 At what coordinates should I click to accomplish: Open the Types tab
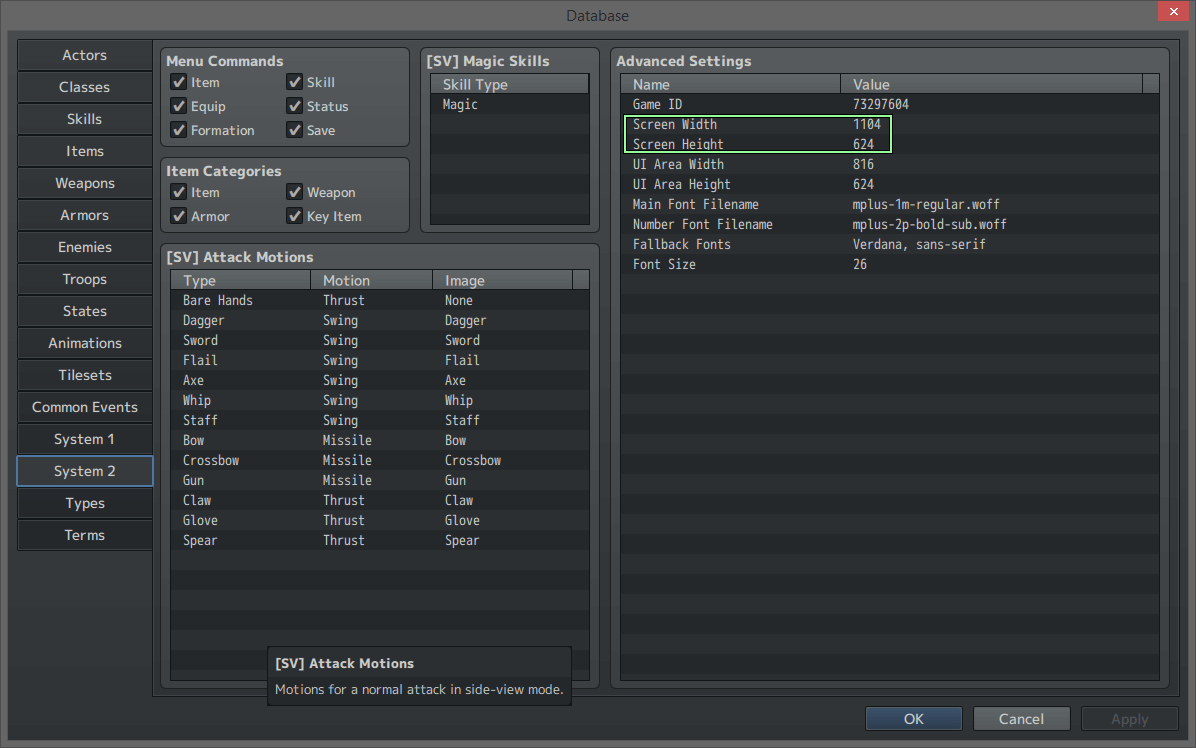(x=85, y=503)
